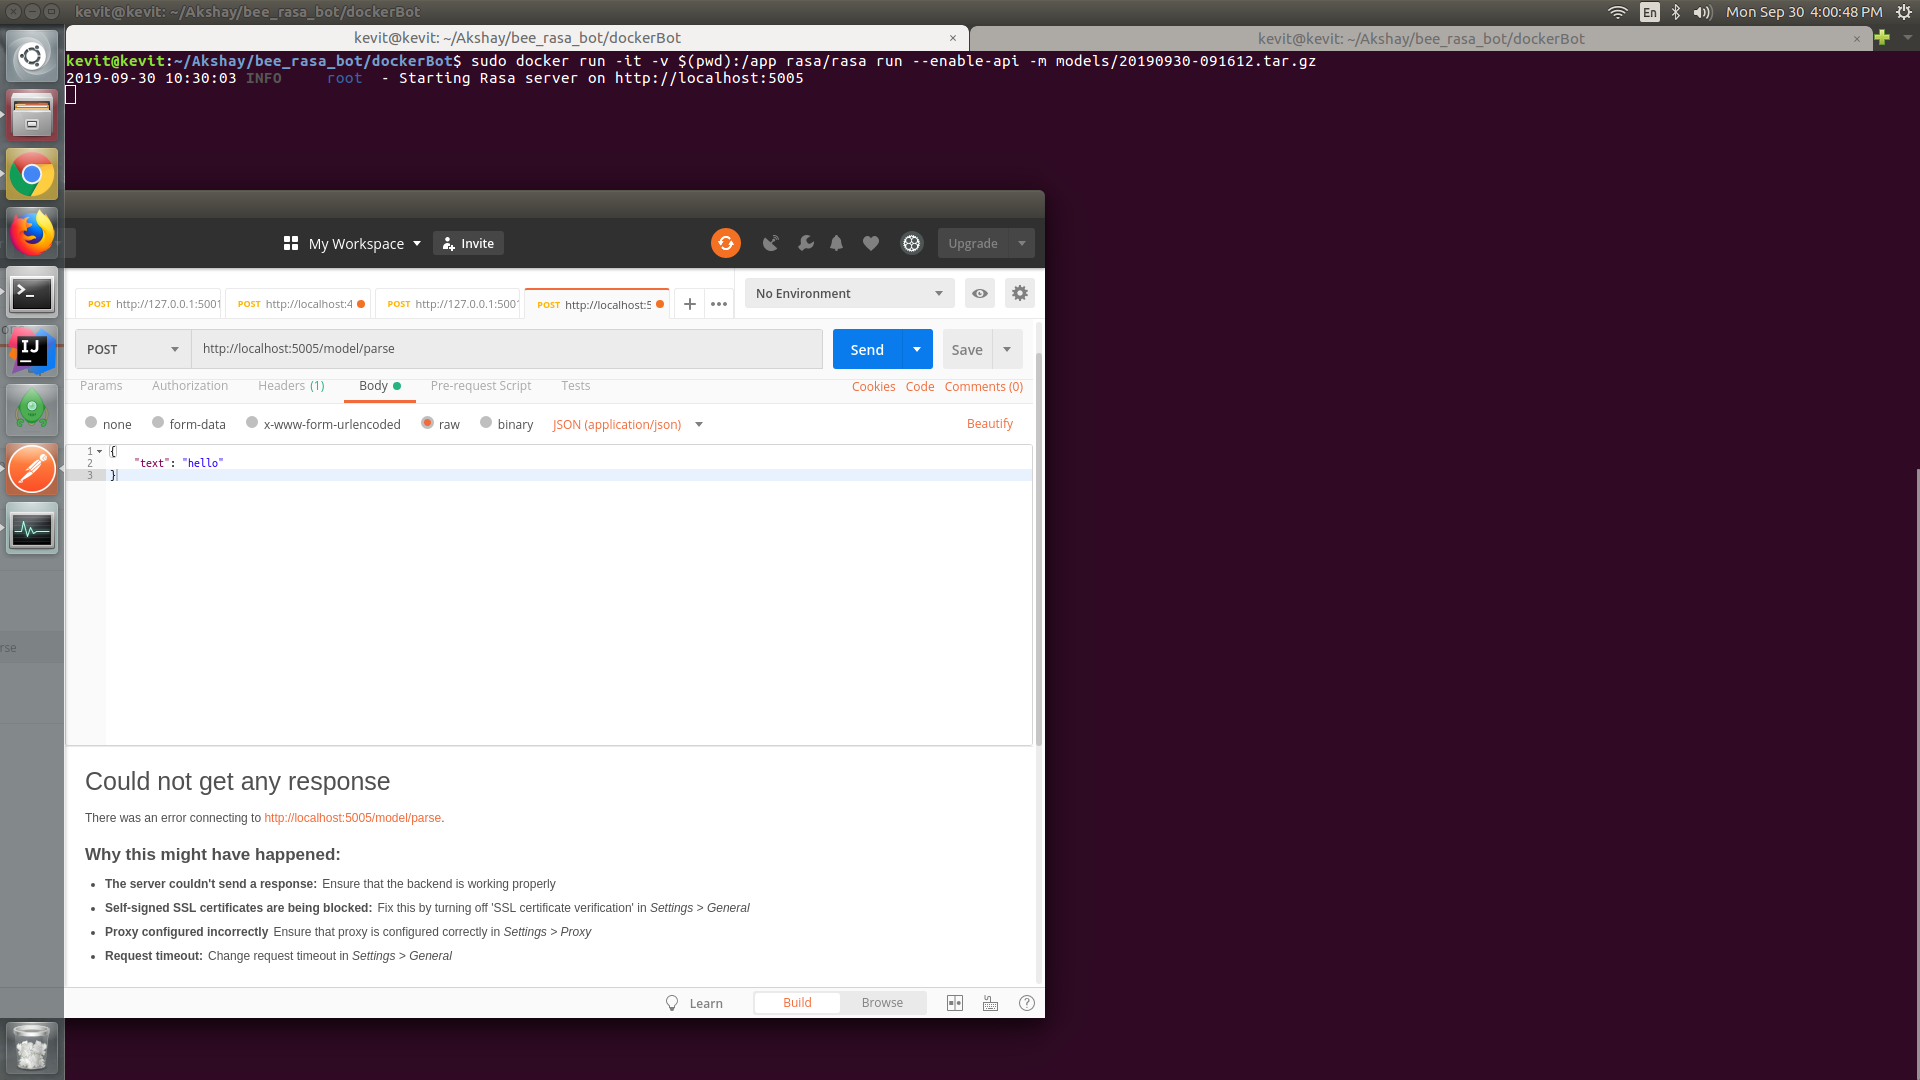Screen dimensions: 1920x1080
Task: Click the request URL input field
Action: 506,349
